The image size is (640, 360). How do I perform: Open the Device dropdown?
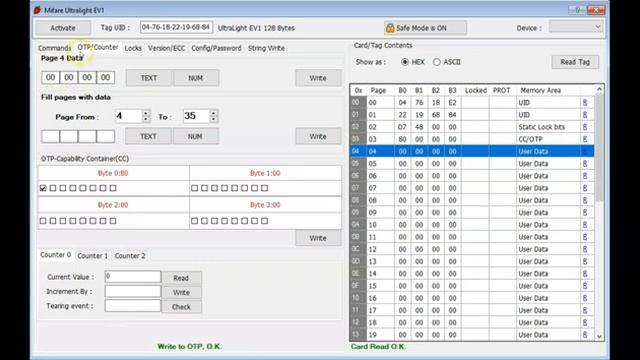click(576, 27)
